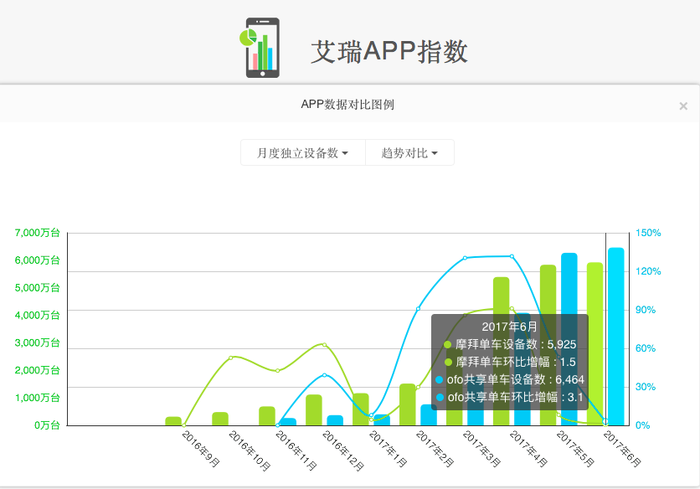Viewport: 700px width, 489px height.
Task: Click the green bar for 2017年5月
Action: (548, 344)
